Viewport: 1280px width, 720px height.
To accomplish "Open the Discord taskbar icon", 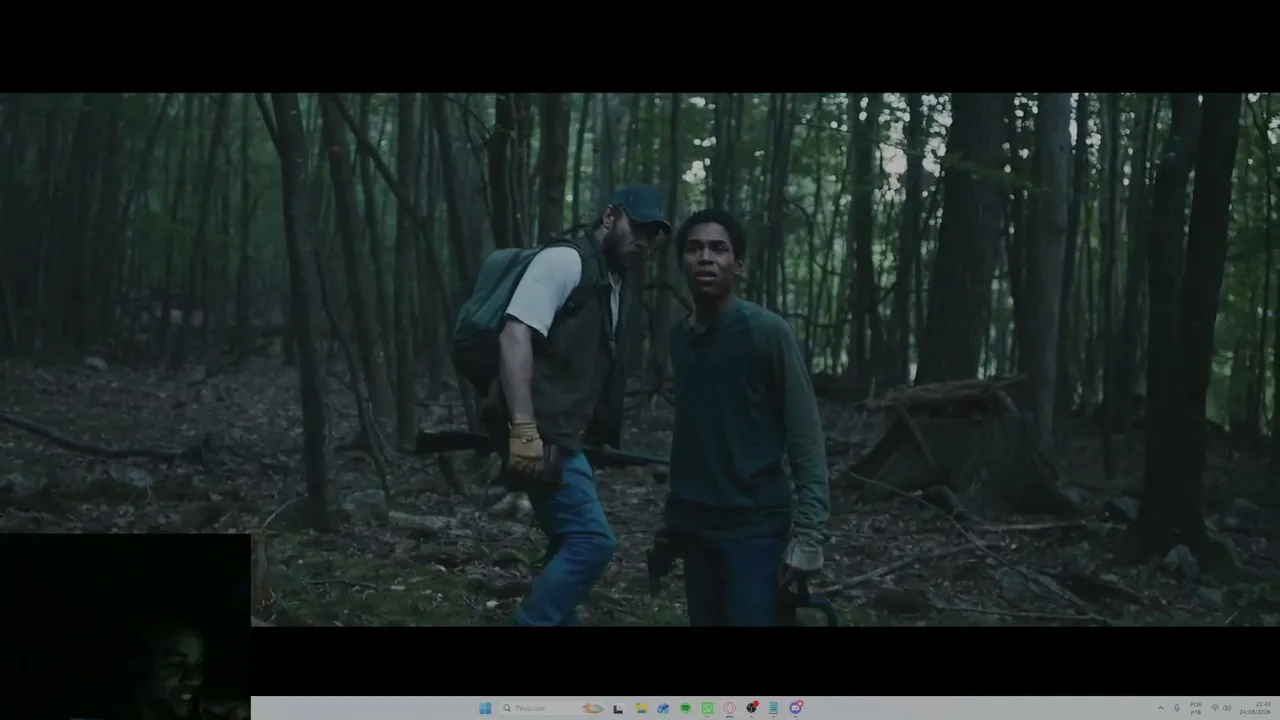I will pos(796,708).
